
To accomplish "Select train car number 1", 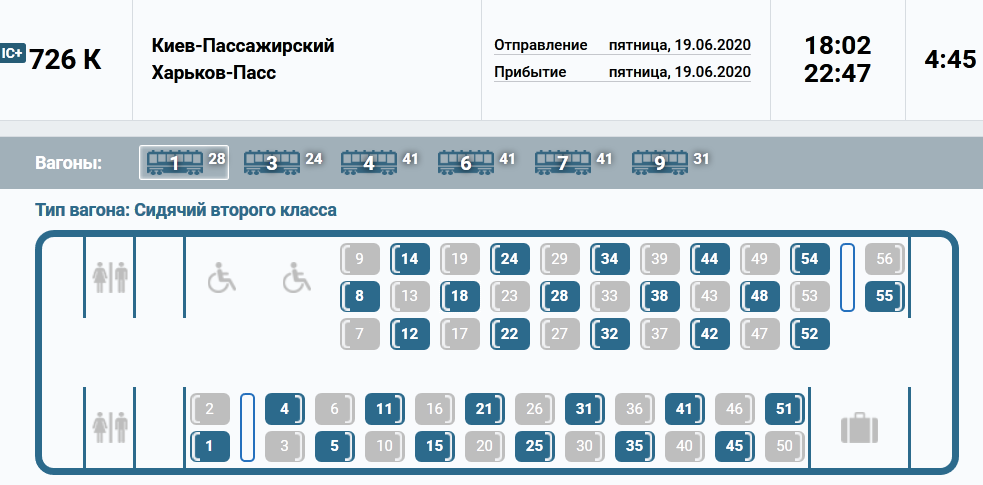I will click(x=183, y=161).
